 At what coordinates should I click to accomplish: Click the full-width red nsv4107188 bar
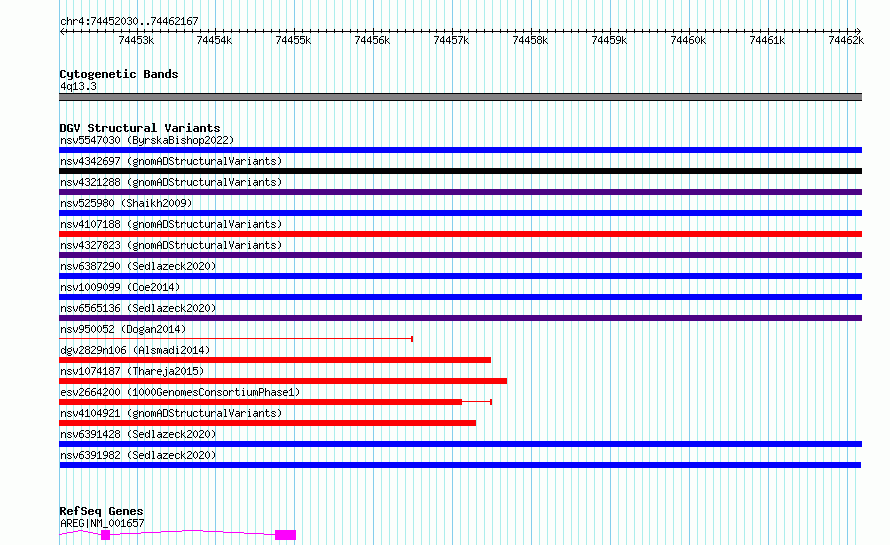460,234
